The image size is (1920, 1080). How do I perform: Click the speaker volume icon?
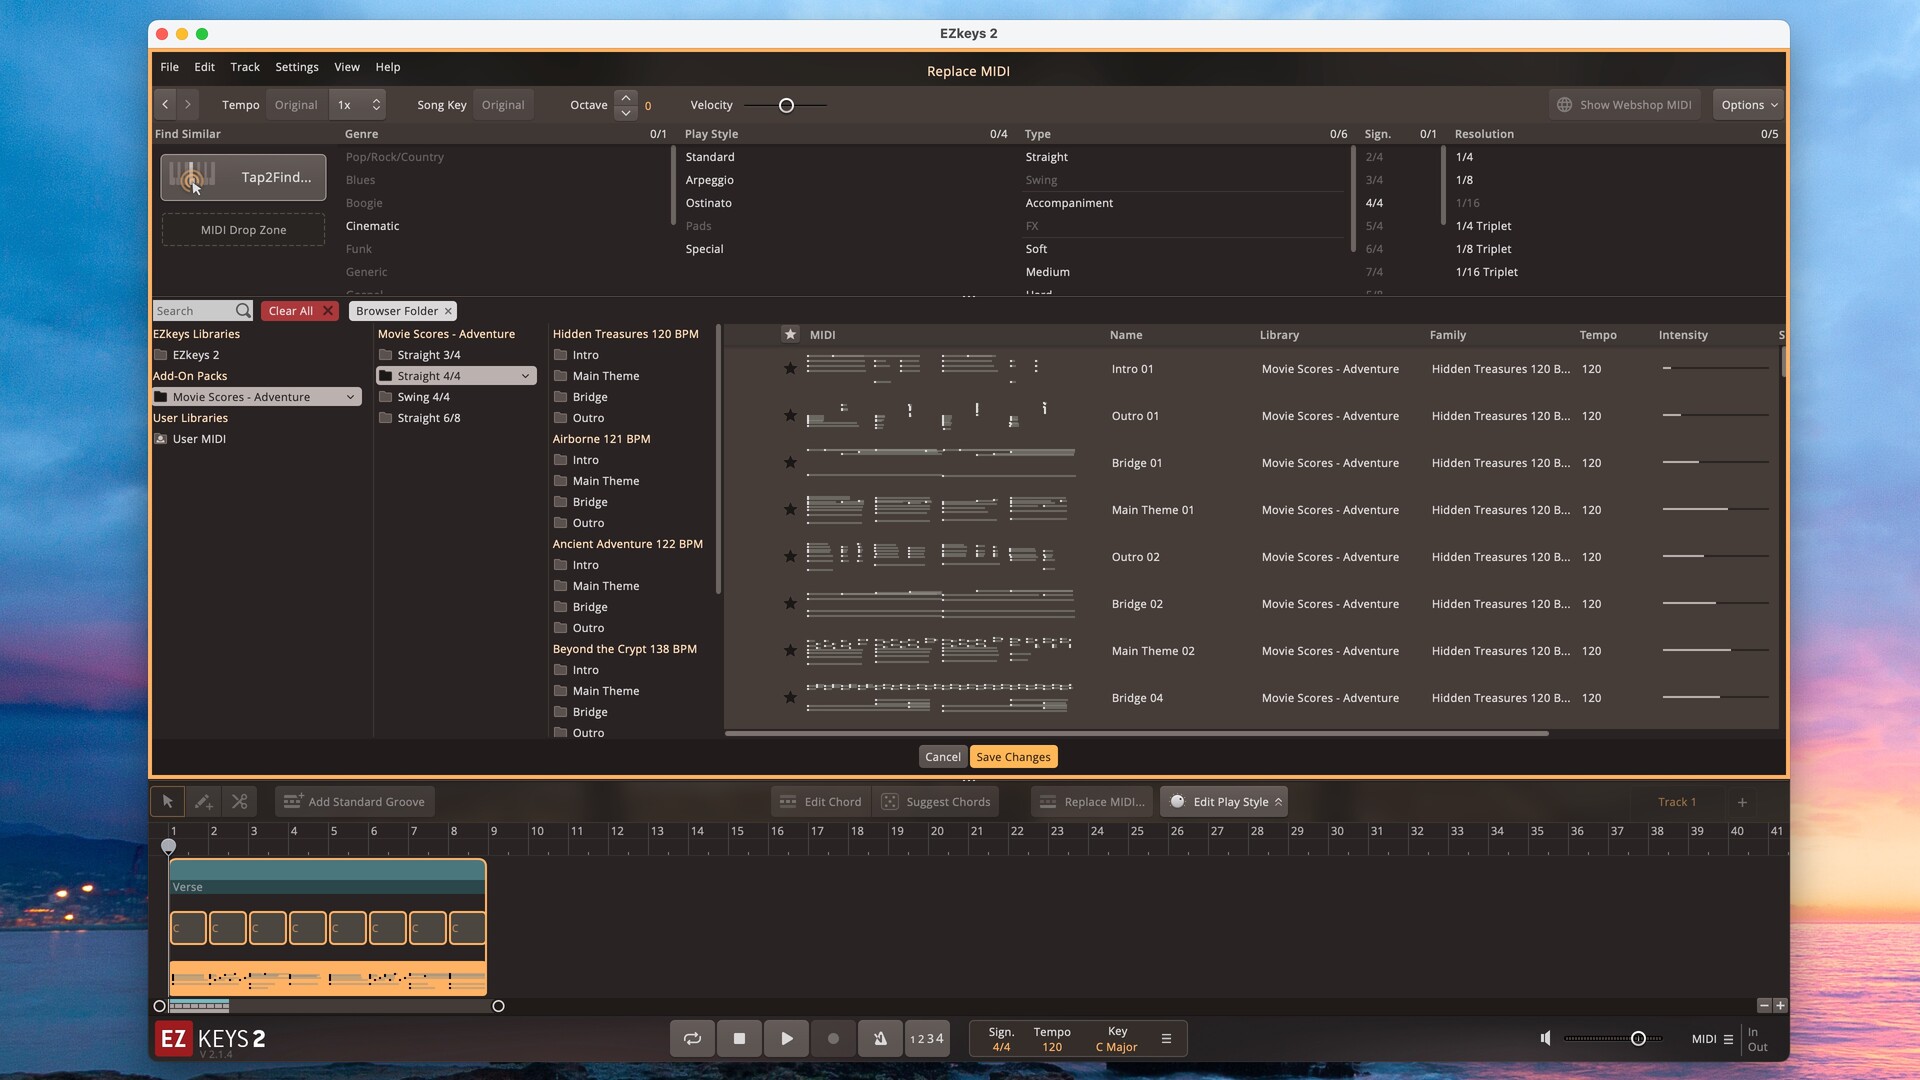point(1545,1038)
